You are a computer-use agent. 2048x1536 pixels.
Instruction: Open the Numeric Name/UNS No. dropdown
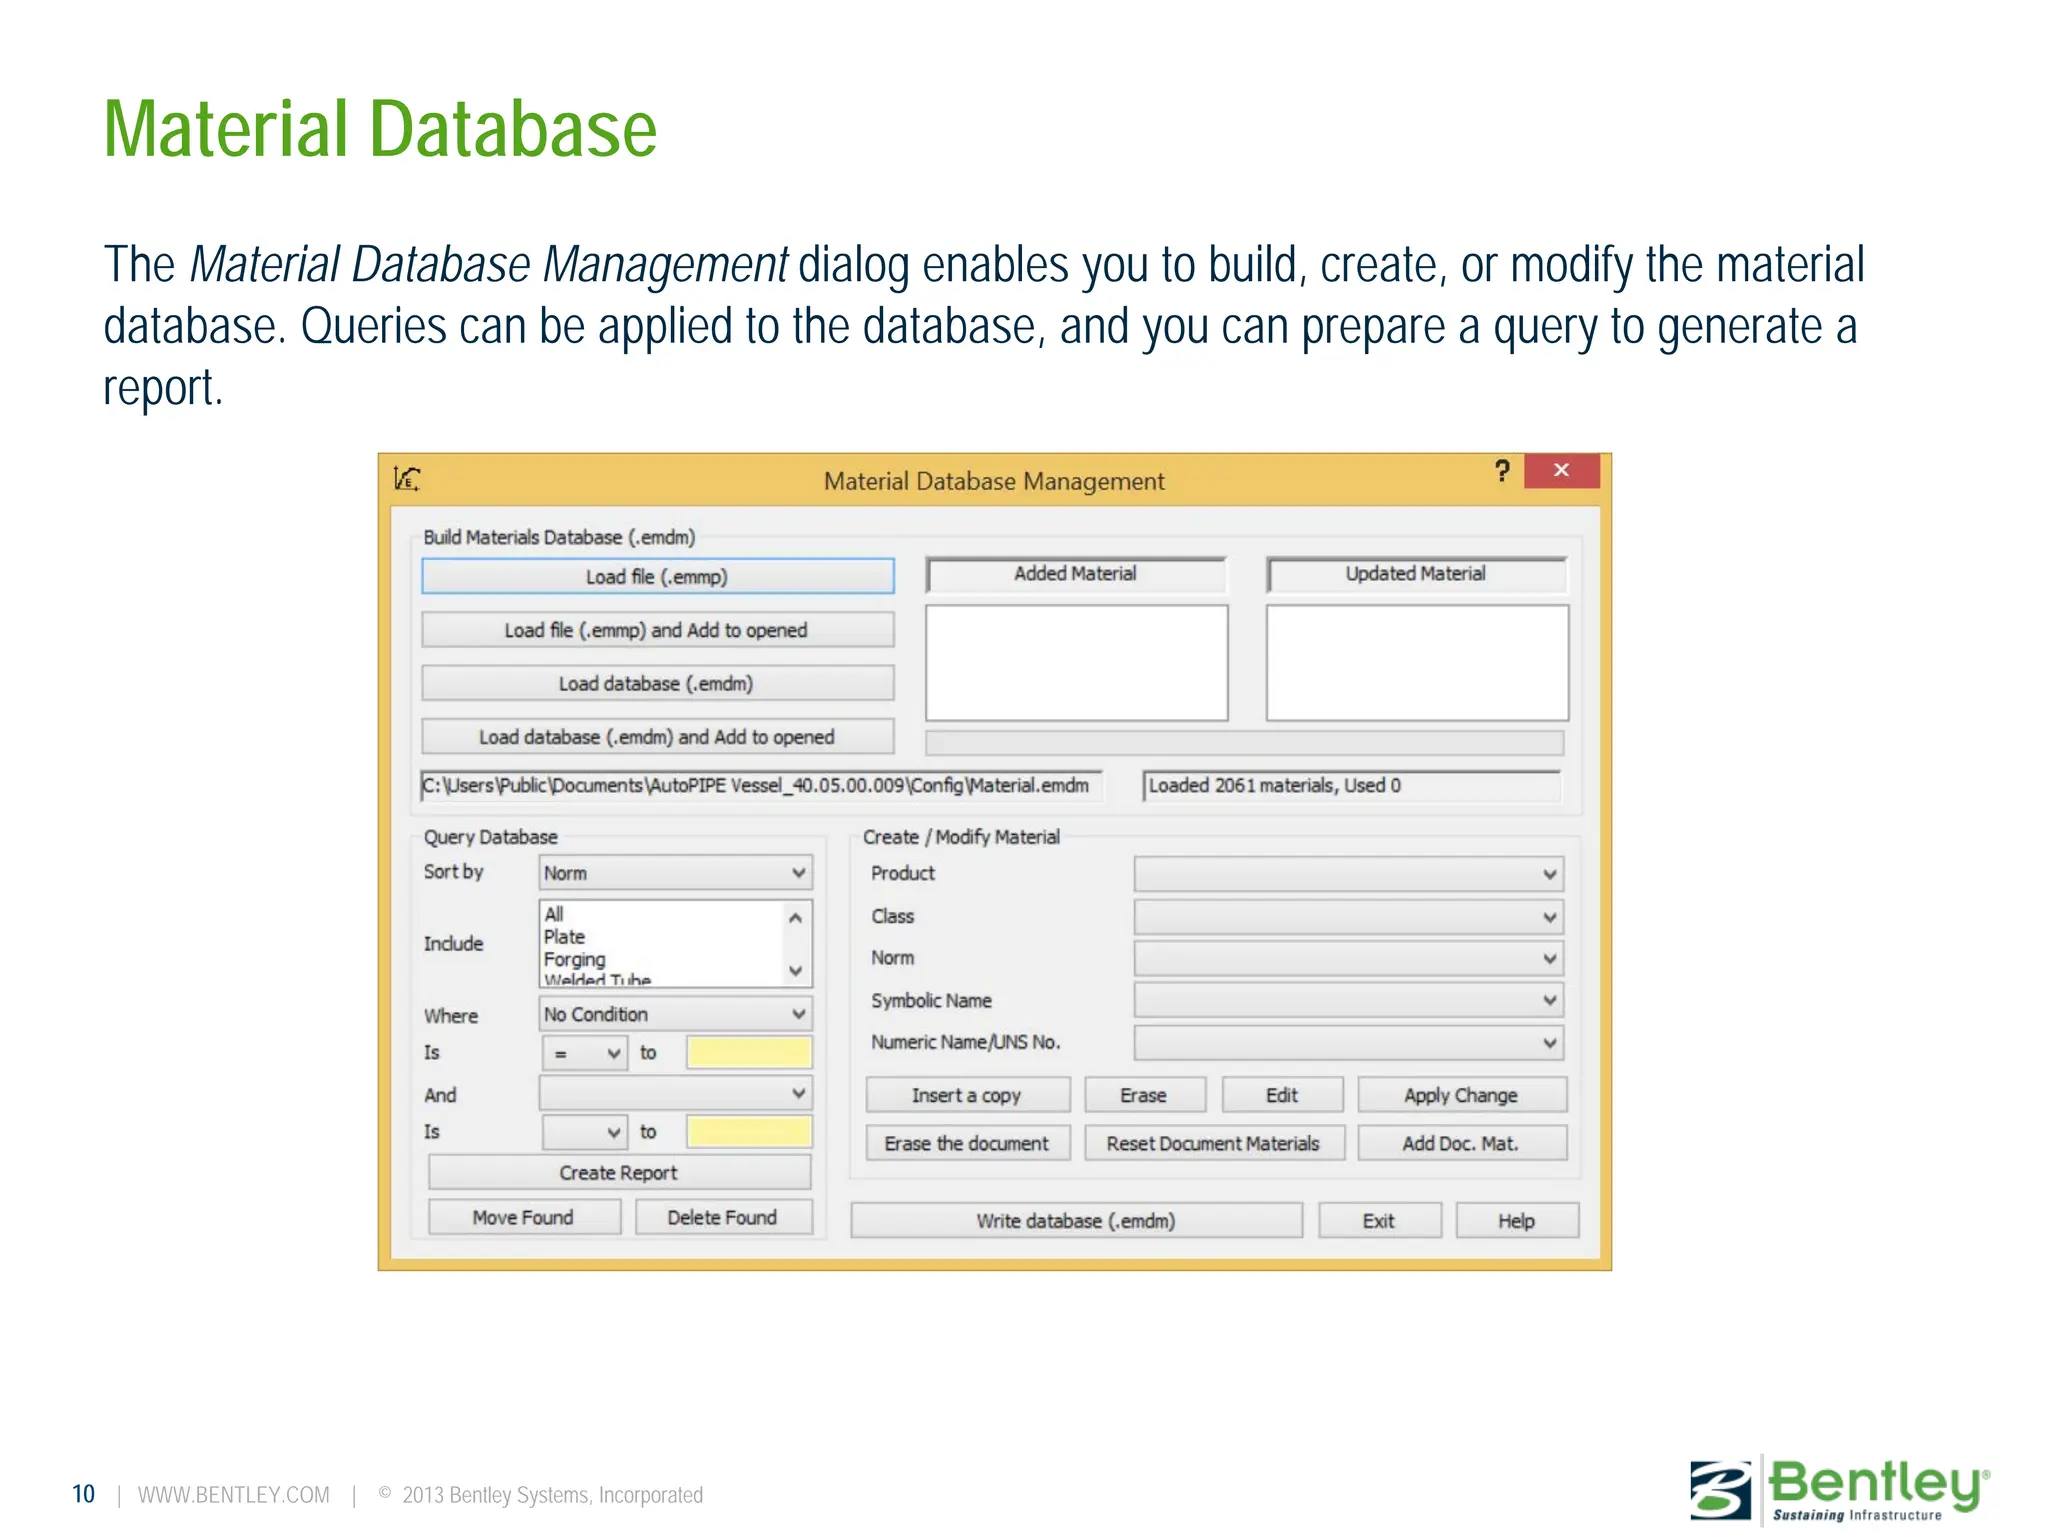pos(1348,1043)
